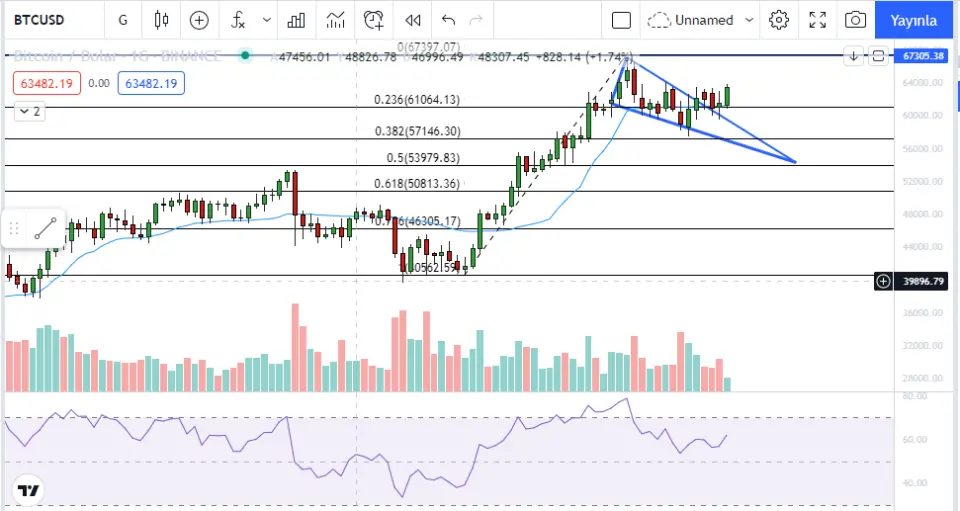Change the G timeframe interval
Image resolution: width=960 pixels, height=511 pixels.
click(x=122, y=20)
